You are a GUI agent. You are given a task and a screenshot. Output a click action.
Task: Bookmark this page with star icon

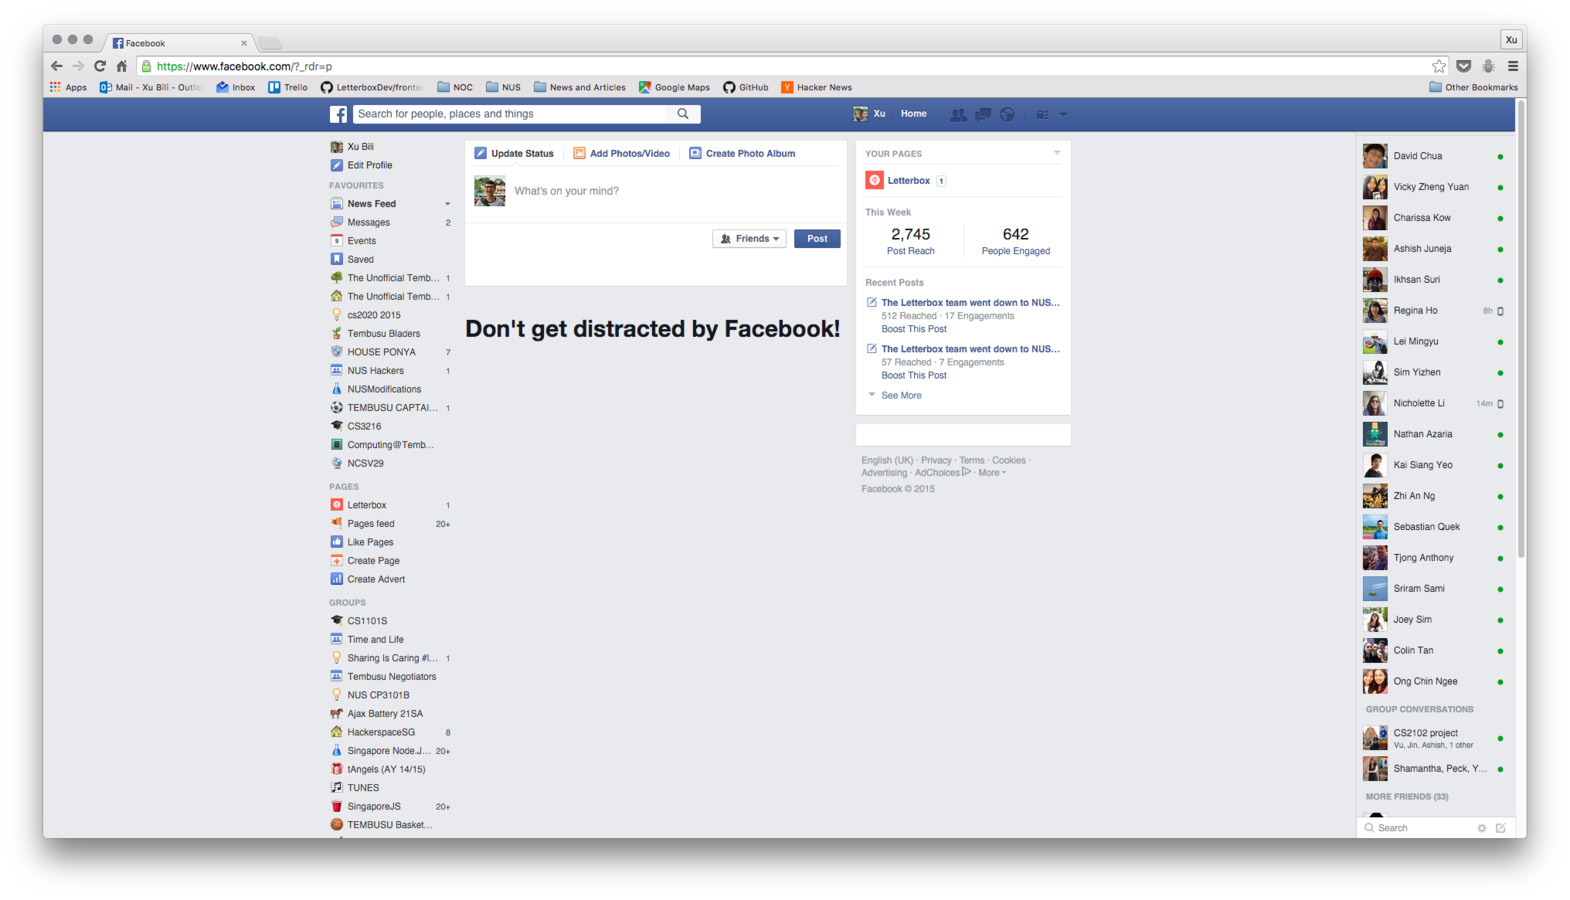tap(1438, 66)
